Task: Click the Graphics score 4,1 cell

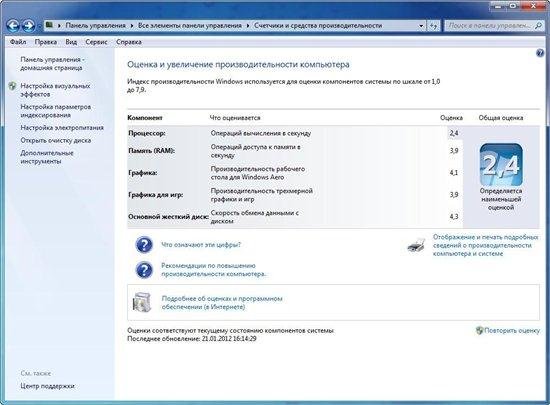Action: click(454, 173)
